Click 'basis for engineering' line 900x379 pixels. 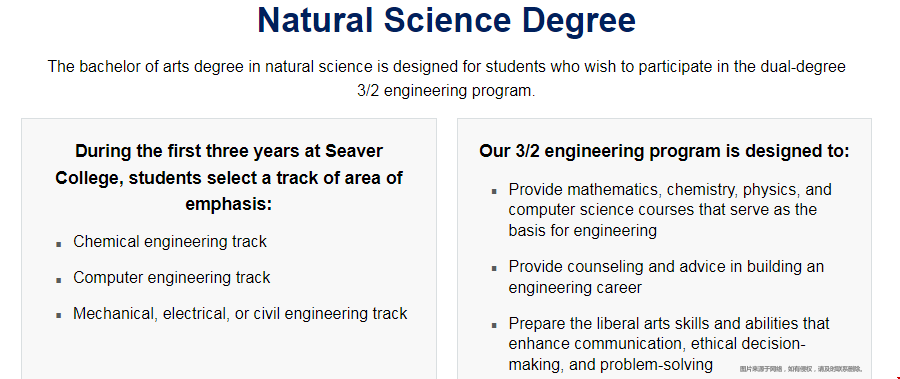(583, 231)
